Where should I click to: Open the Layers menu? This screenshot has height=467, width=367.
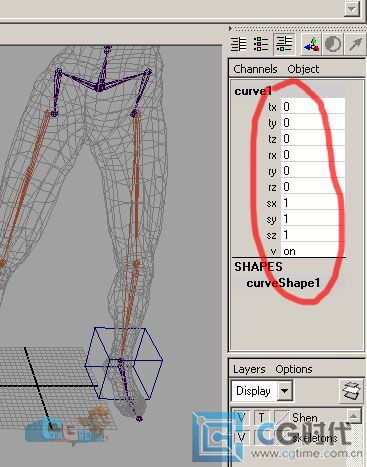point(249,369)
